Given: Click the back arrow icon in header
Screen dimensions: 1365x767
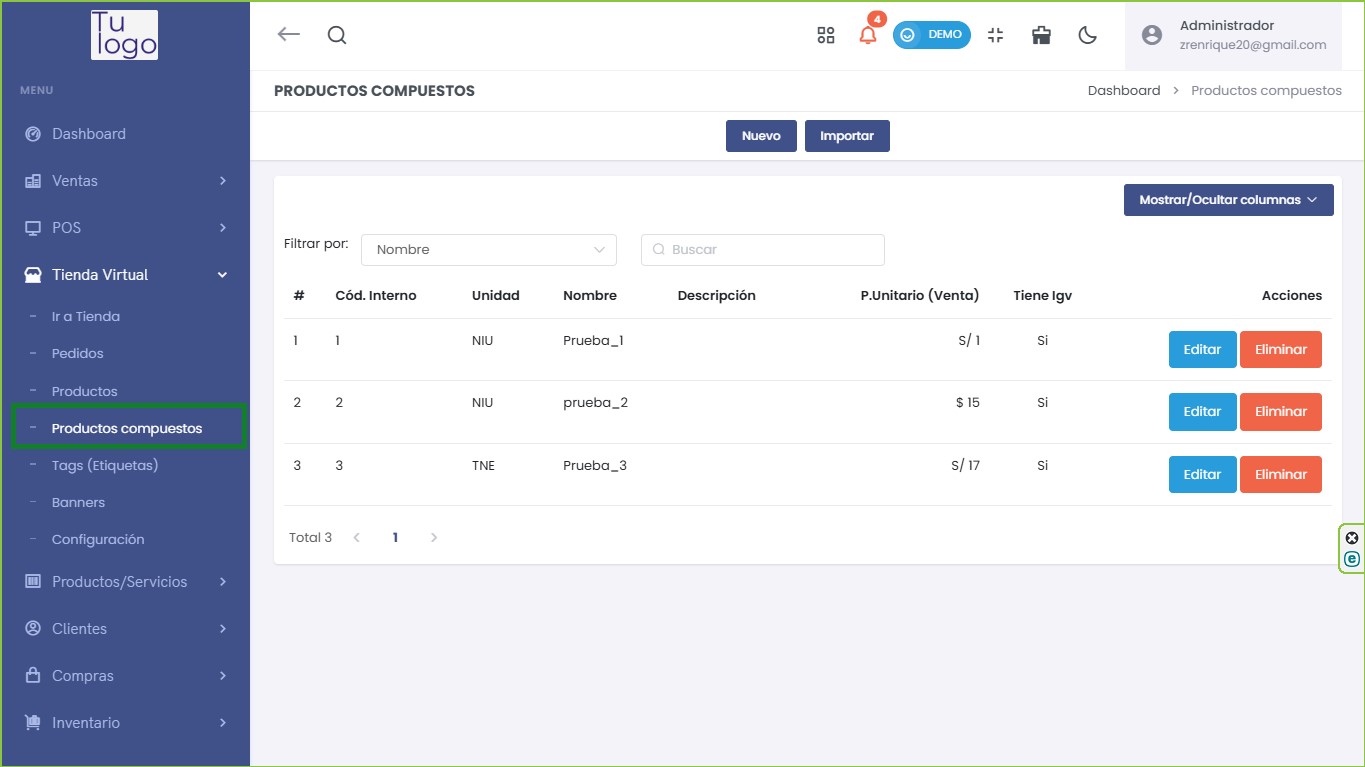Looking at the screenshot, I should [288, 35].
